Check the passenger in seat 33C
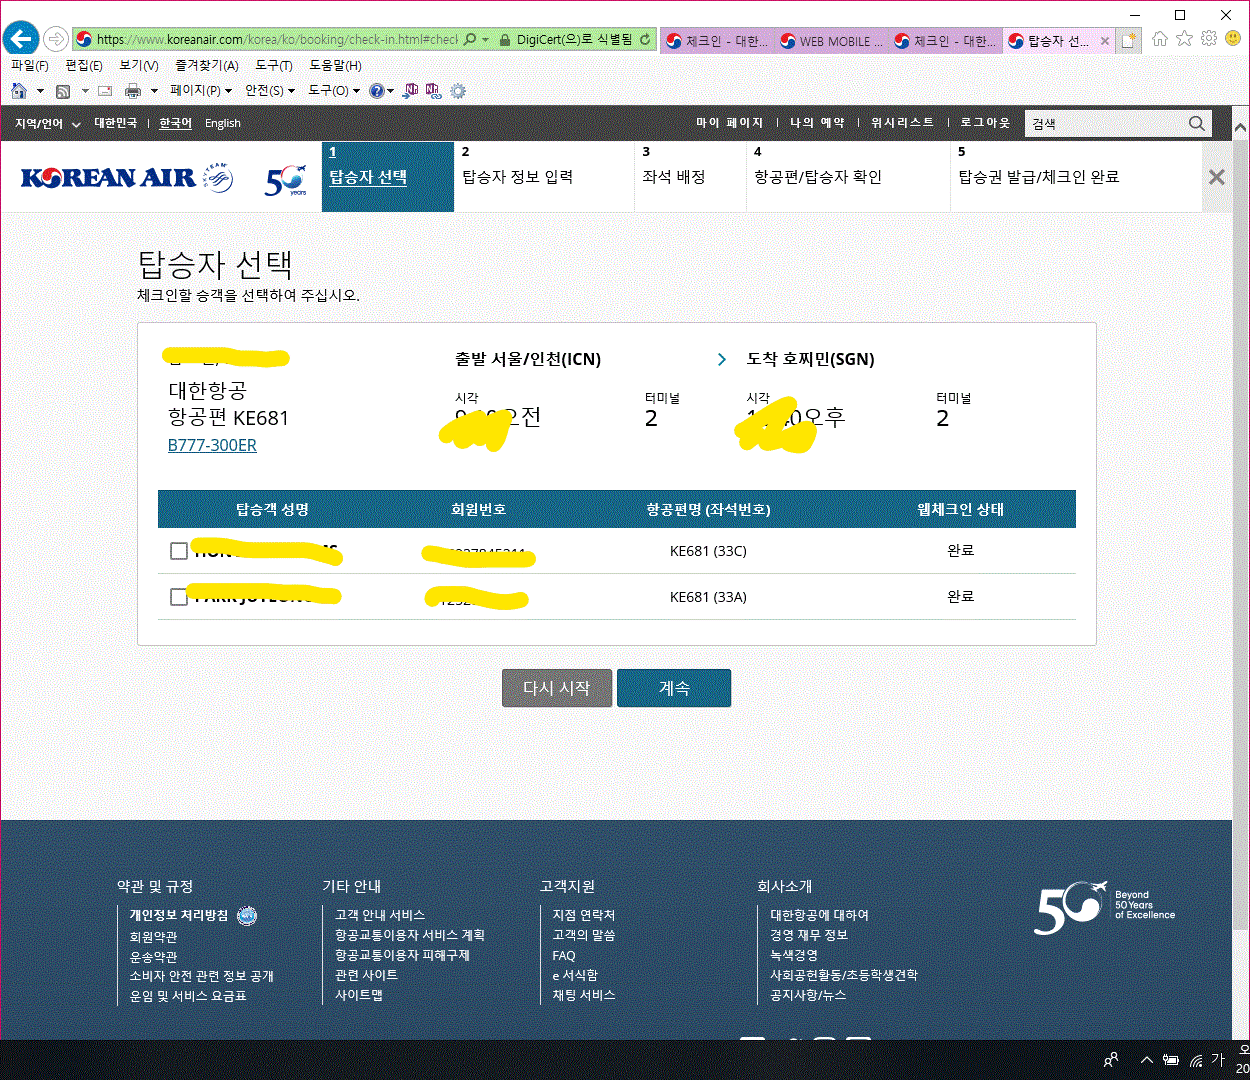This screenshot has width=1250, height=1080. pyautogui.click(x=179, y=551)
